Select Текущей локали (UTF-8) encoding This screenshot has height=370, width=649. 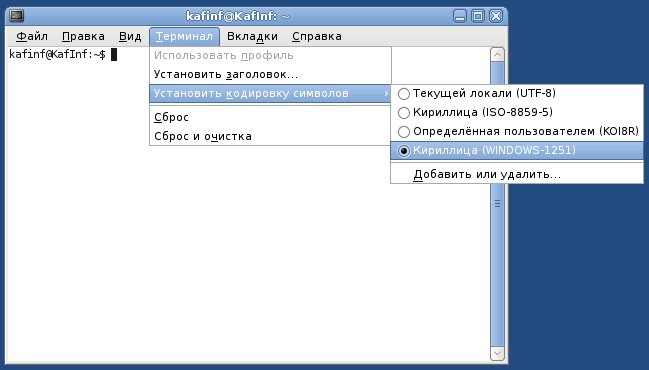(517, 94)
